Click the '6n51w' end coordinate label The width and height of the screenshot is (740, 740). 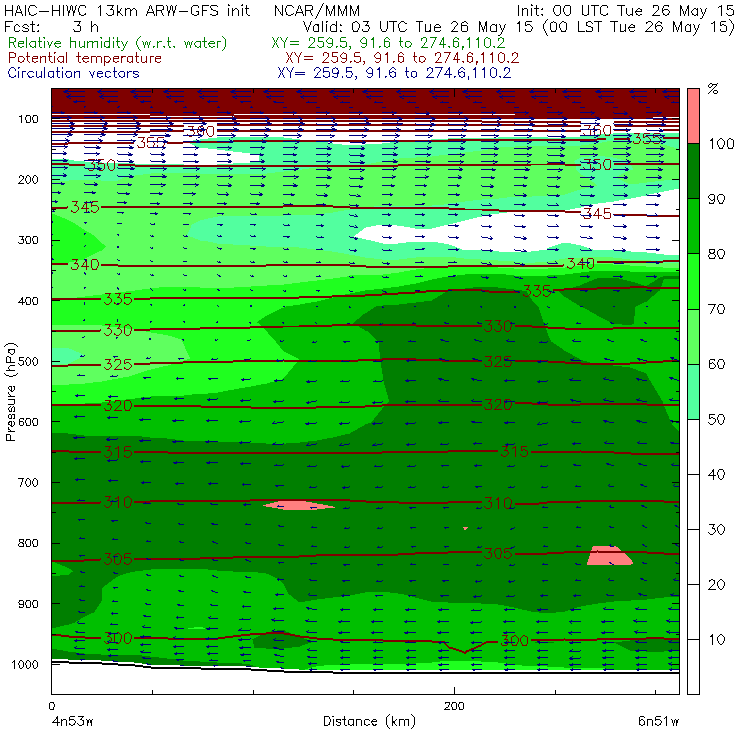[x=658, y=722]
